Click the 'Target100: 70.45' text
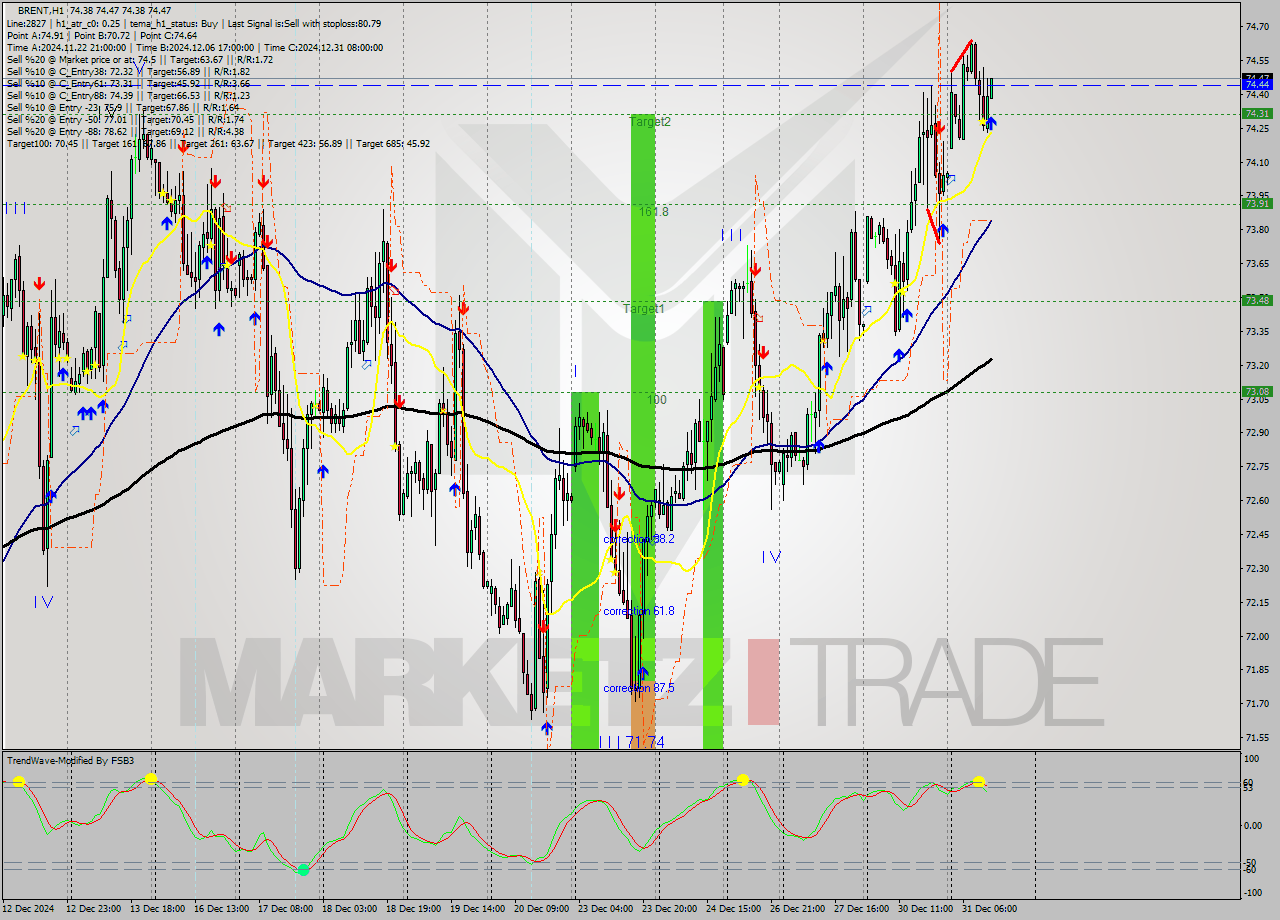Screen dimensions: 1280x920 coord(43,143)
